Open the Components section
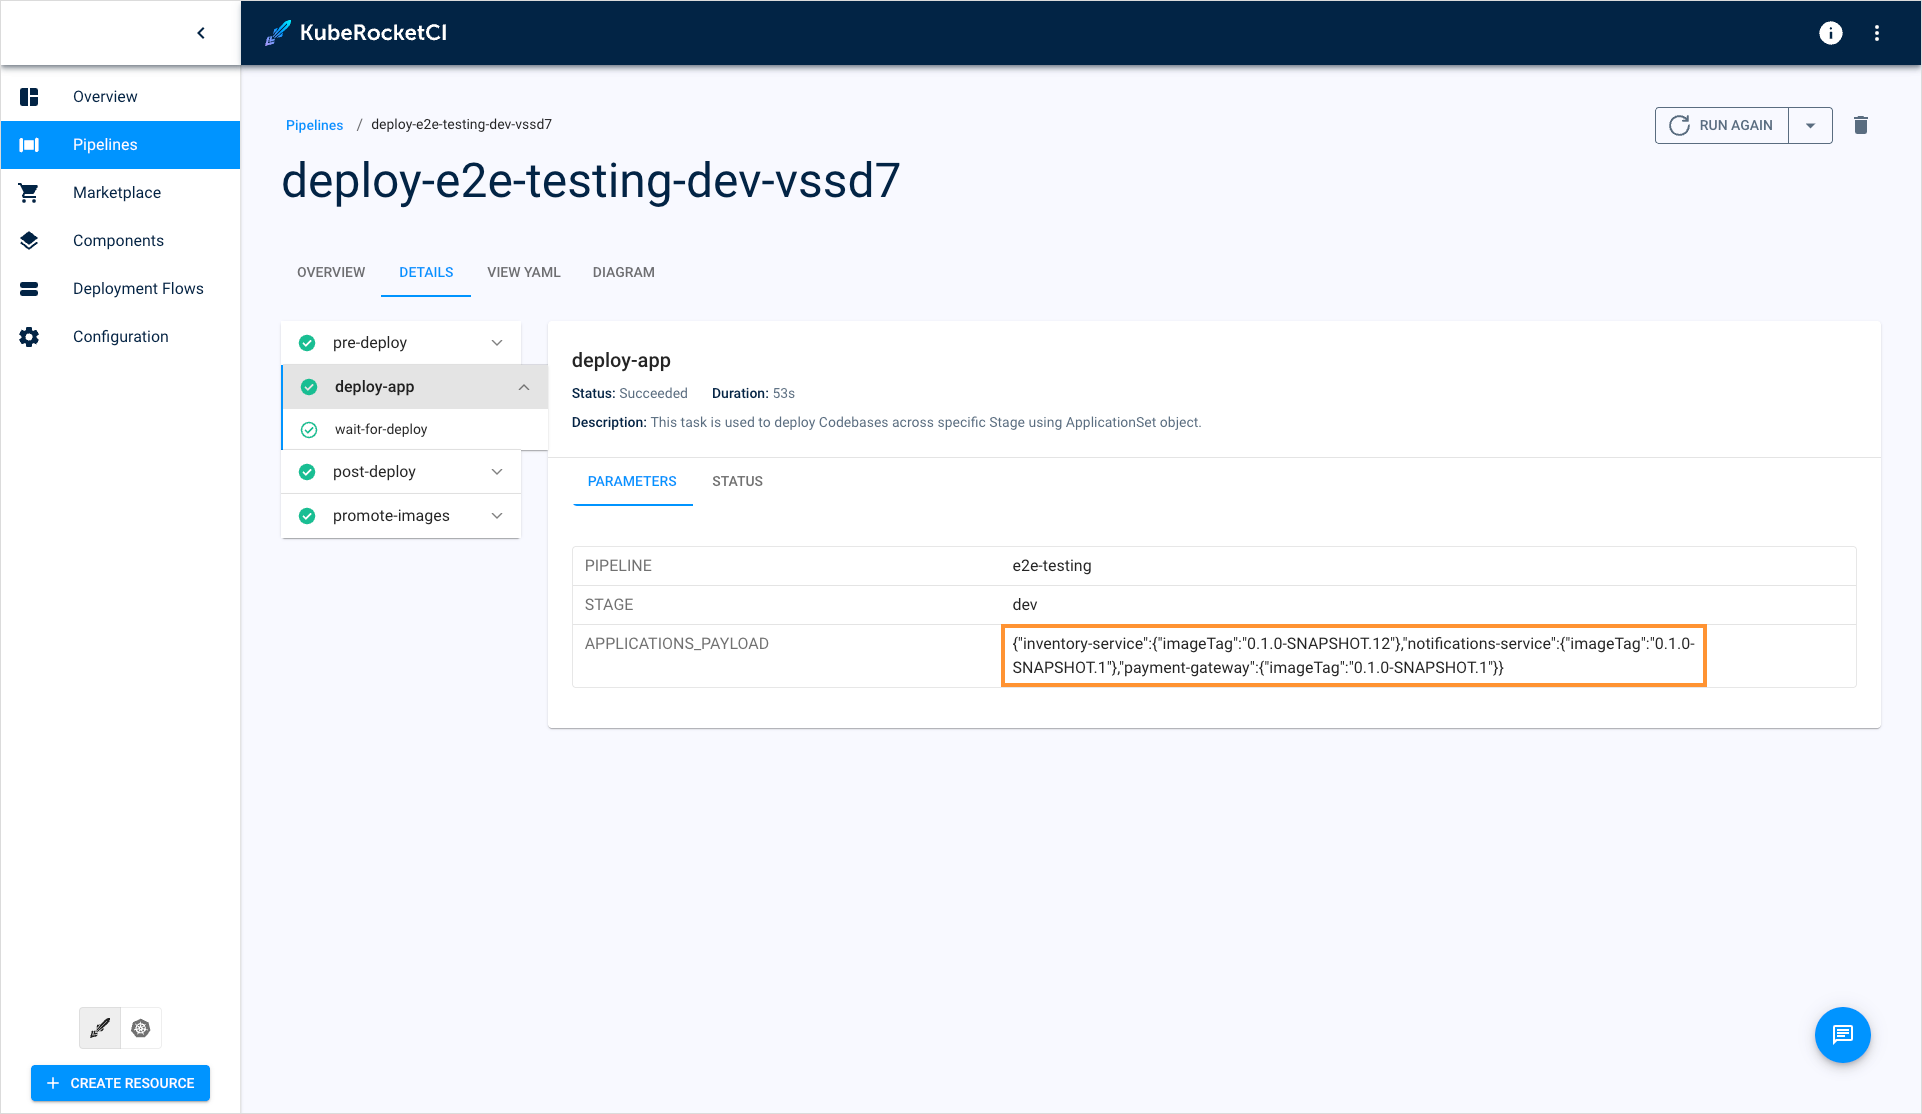1922x1114 pixels. point(118,240)
